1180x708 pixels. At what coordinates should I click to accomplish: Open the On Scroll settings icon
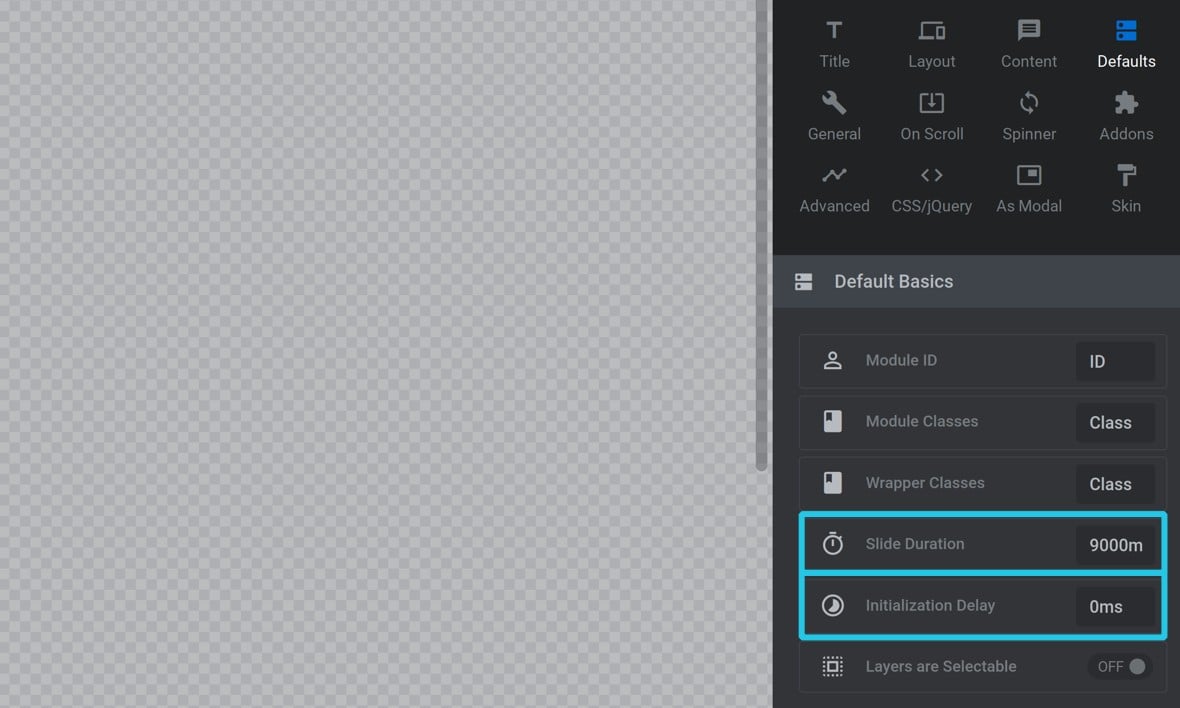click(932, 103)
